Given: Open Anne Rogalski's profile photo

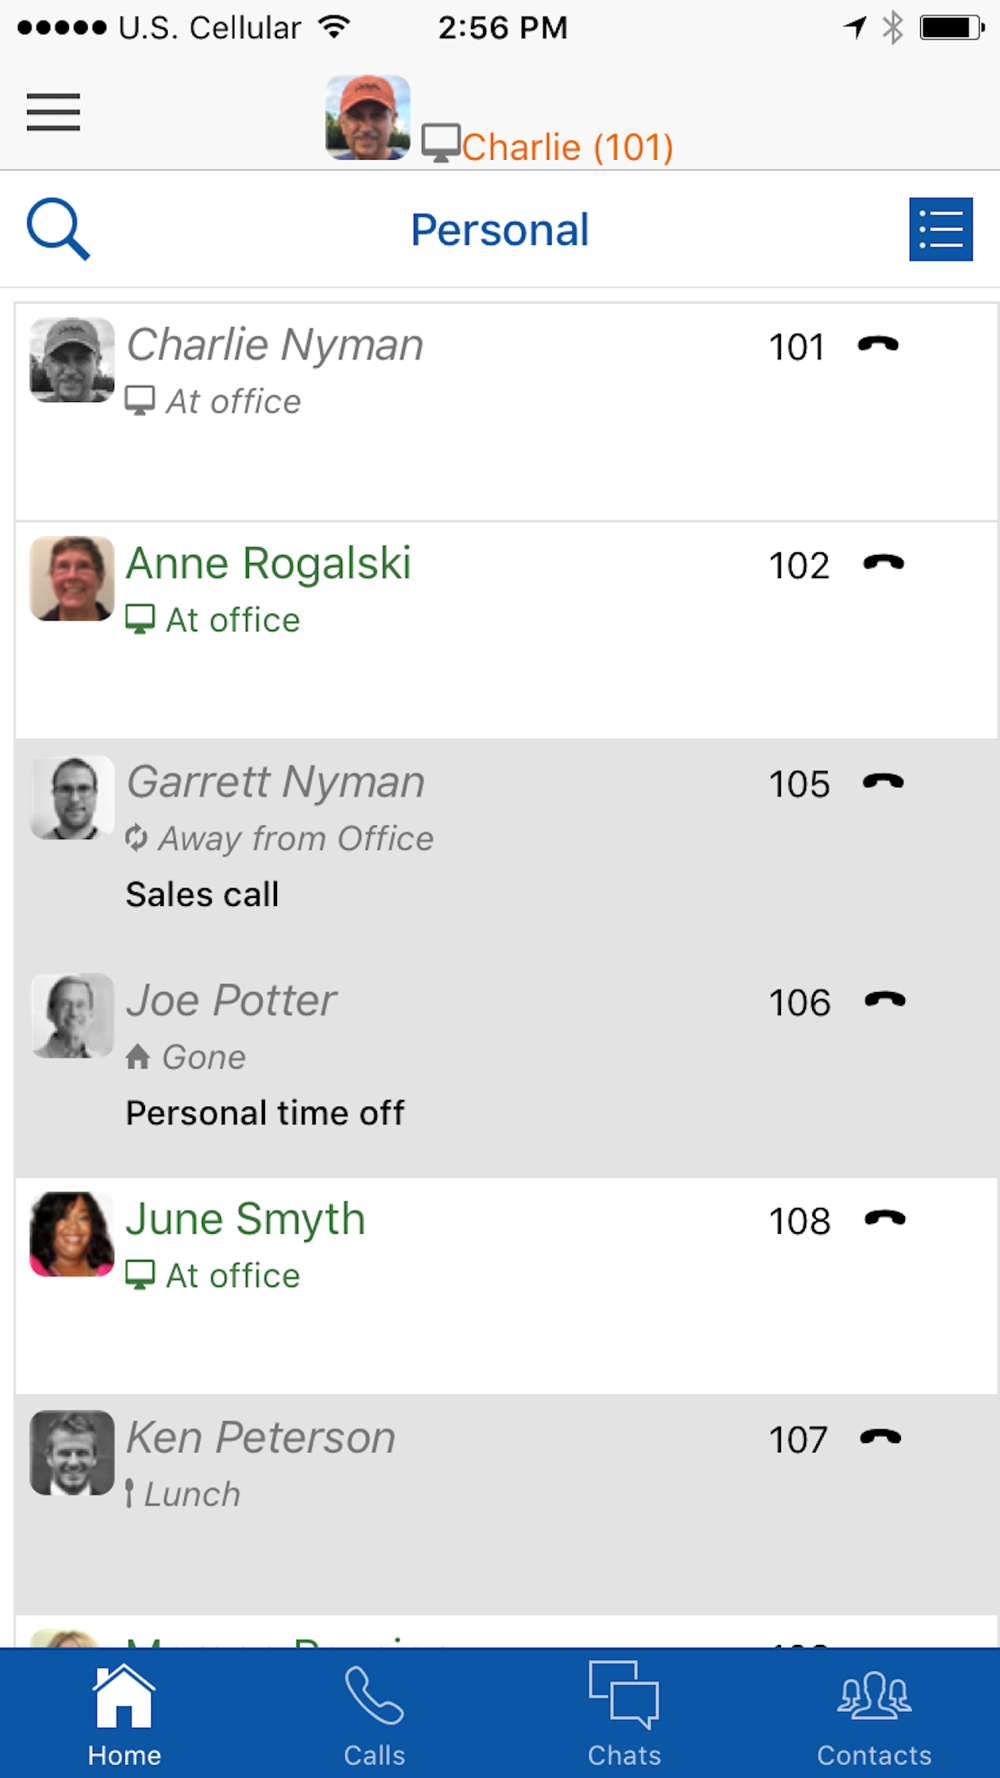Looking at the screenshot, I should pos(72,579).
